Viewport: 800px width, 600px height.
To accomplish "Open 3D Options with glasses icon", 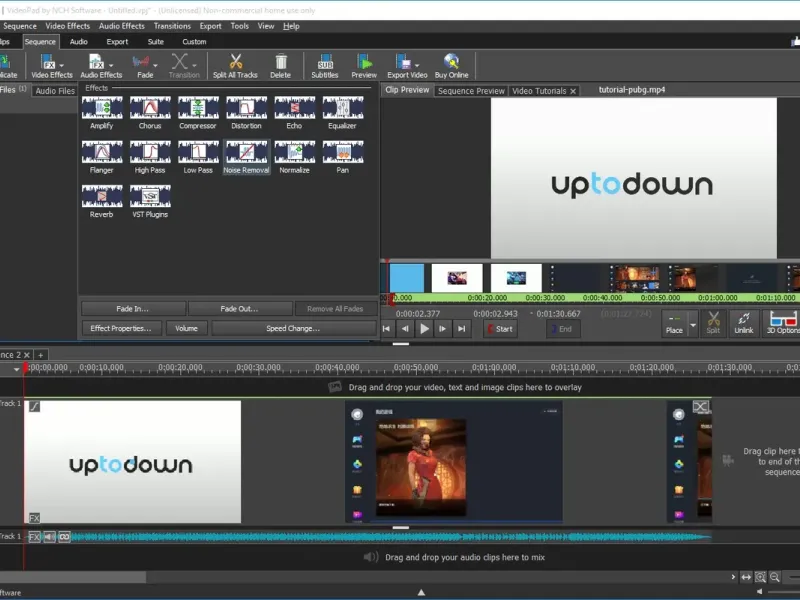I will (782, 319).
